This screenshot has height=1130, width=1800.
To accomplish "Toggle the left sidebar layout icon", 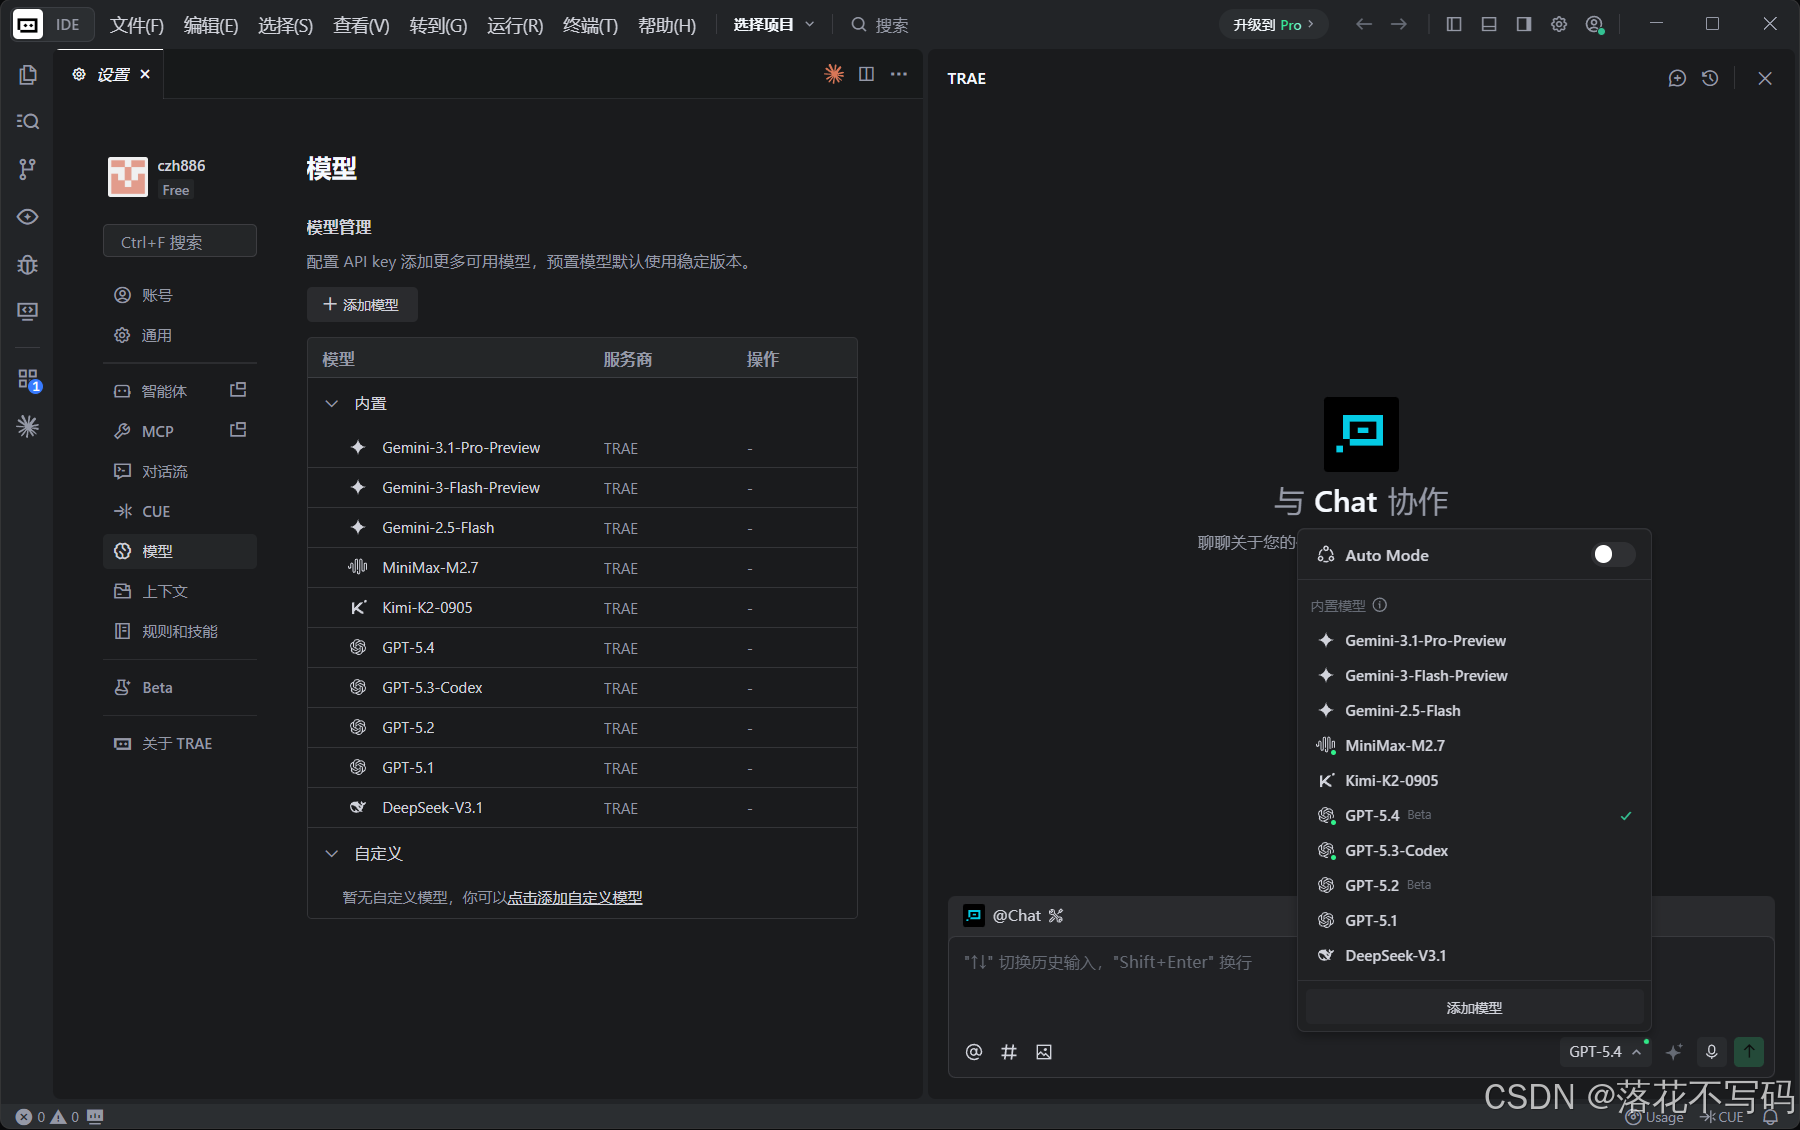I will click(1454, 24).
